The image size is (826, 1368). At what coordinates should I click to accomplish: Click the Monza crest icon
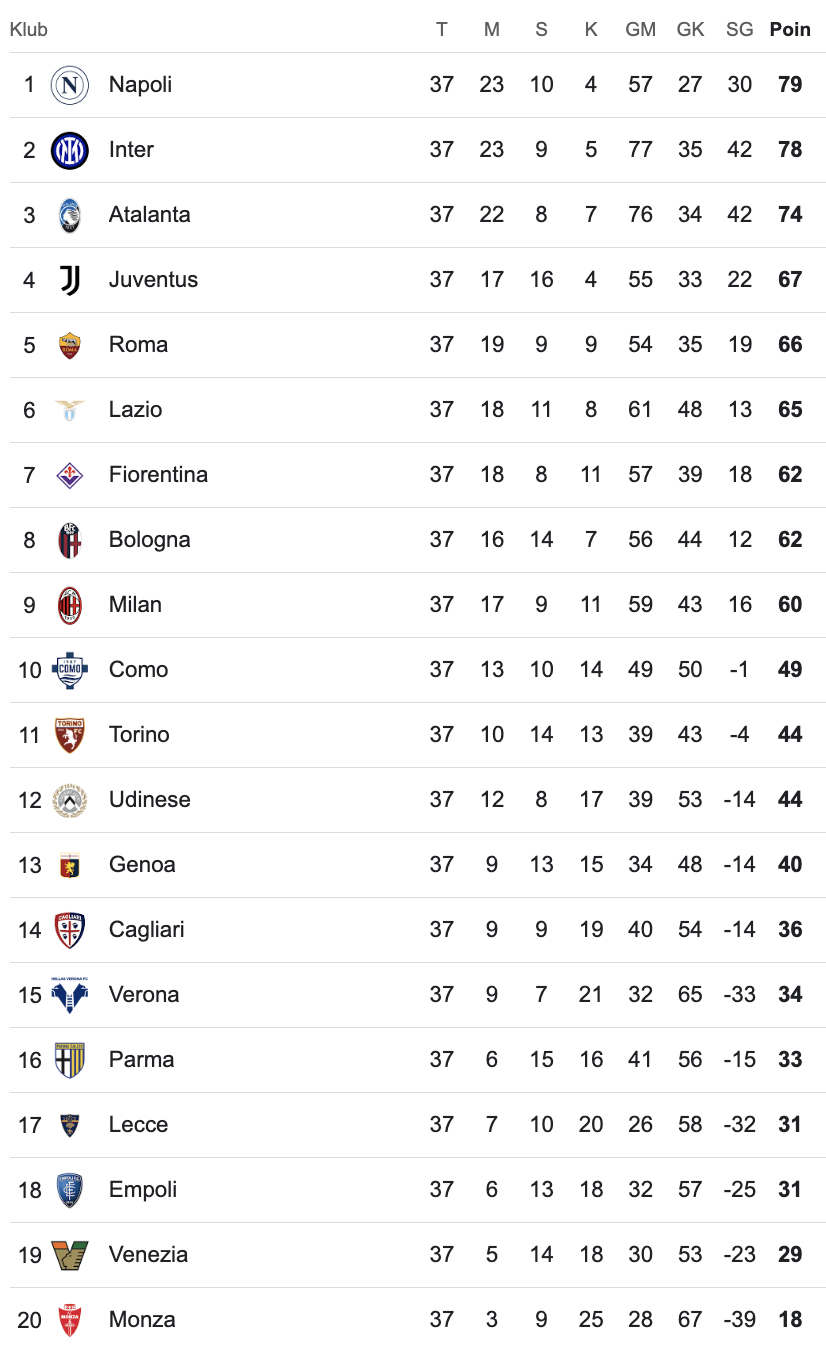[x=70, y=1320]
